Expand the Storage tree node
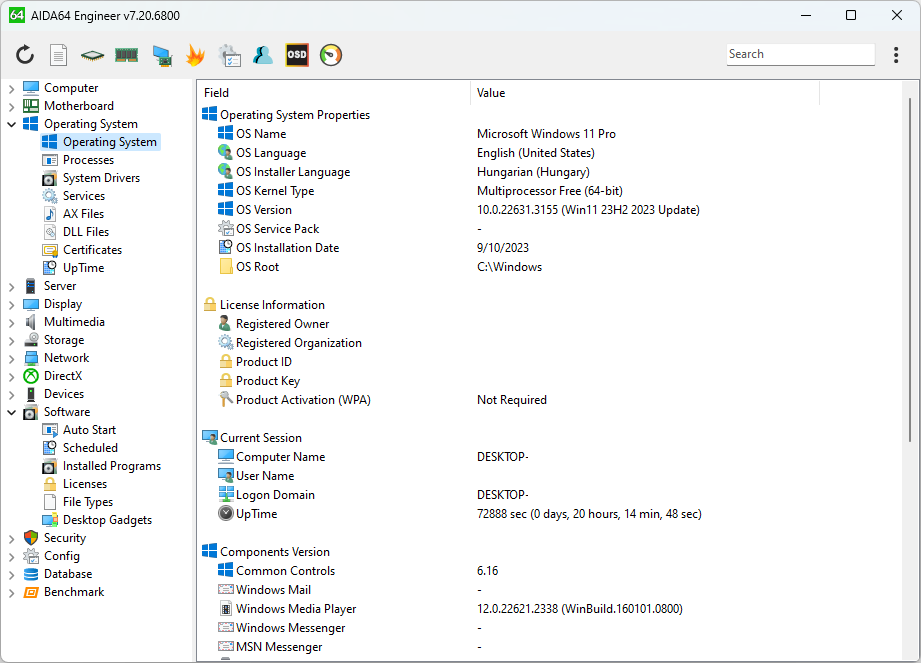921x663 pixels. [12, 341]
